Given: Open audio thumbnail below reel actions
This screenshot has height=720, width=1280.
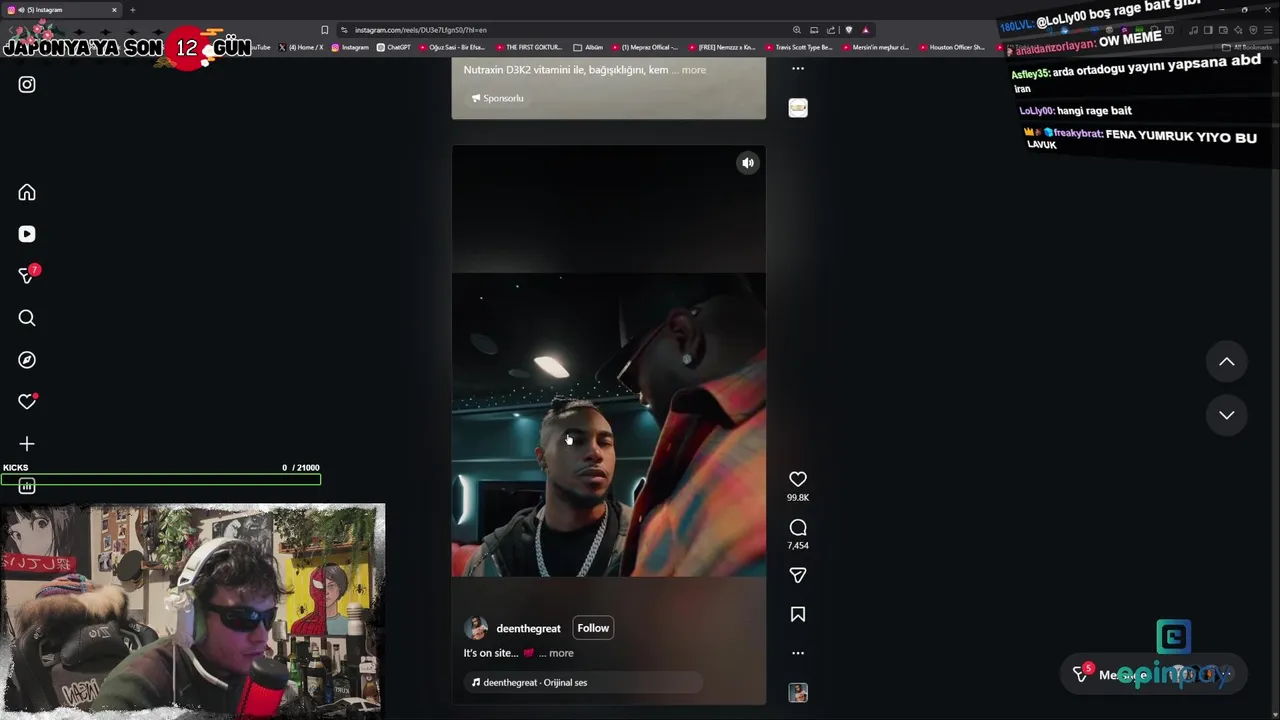Looking at the screenshot, I should (x=798, y=692).
